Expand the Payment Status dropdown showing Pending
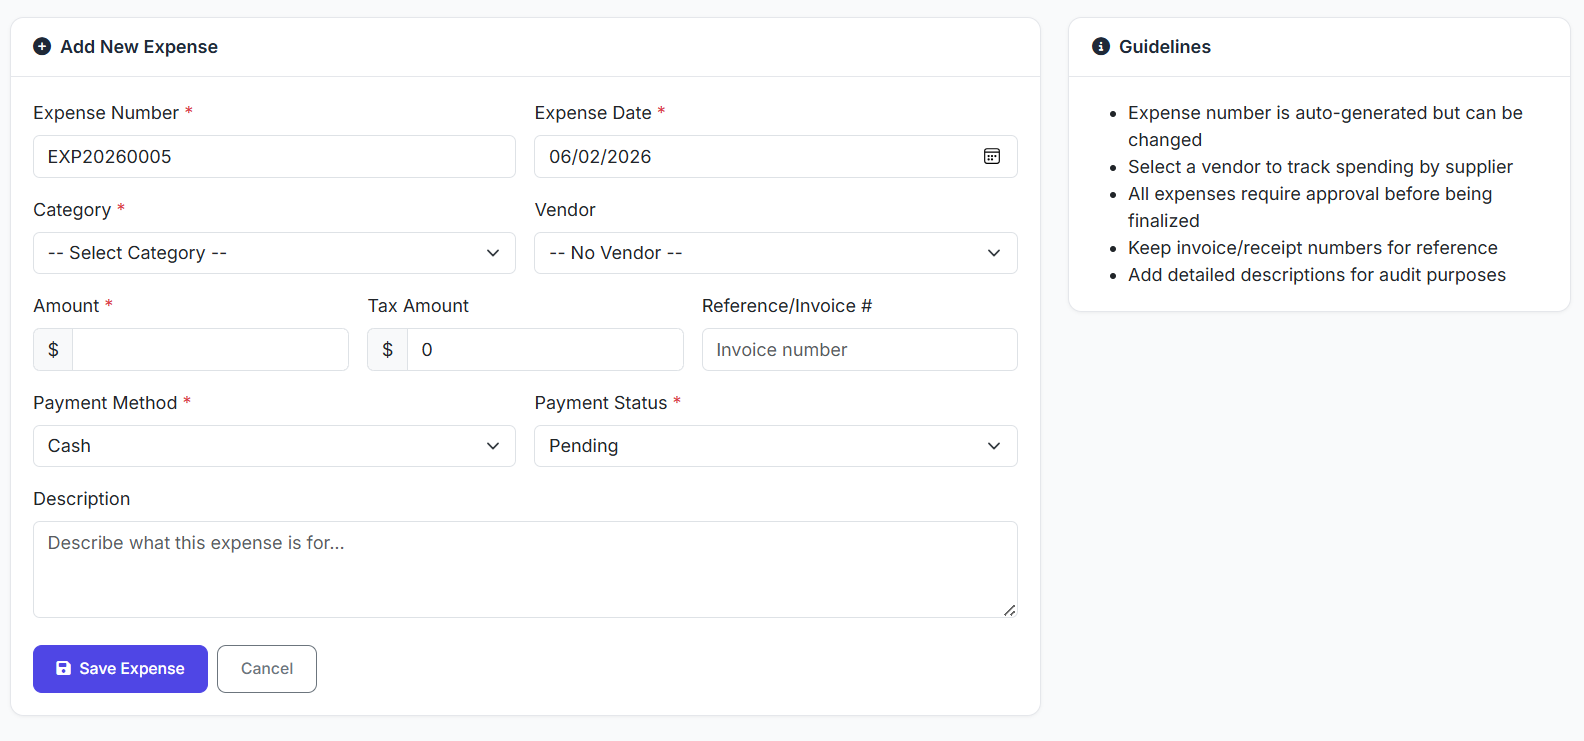1584x741 pixels. point(775,446)
